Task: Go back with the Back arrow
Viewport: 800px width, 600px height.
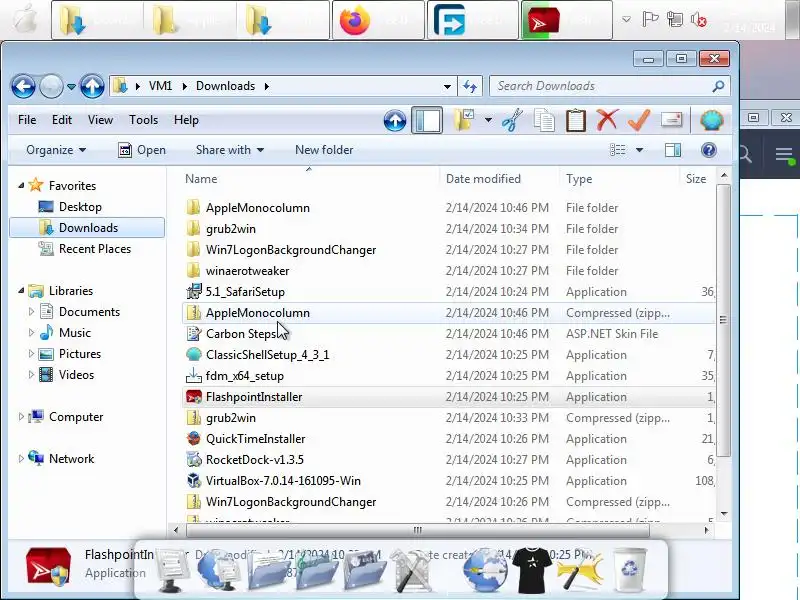Action: coord(23,86)
